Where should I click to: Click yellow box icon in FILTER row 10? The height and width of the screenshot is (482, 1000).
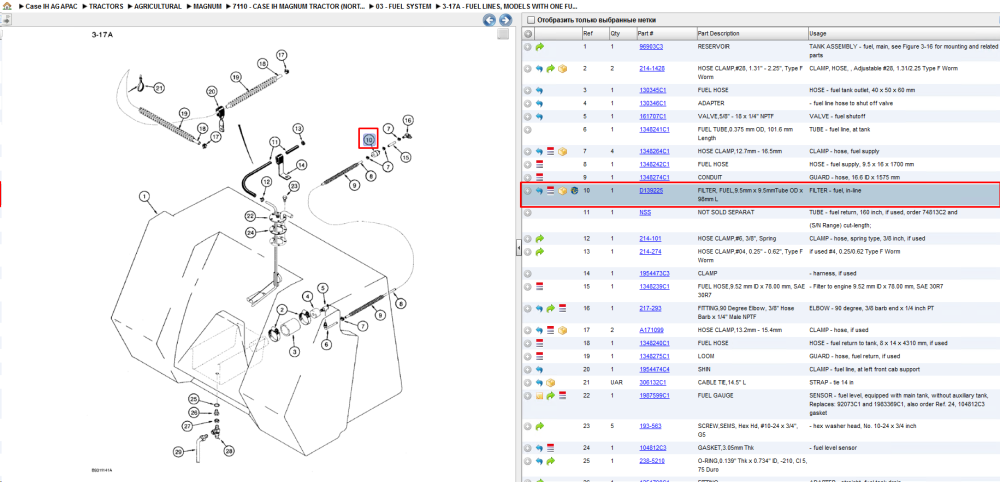pos(562,191)
